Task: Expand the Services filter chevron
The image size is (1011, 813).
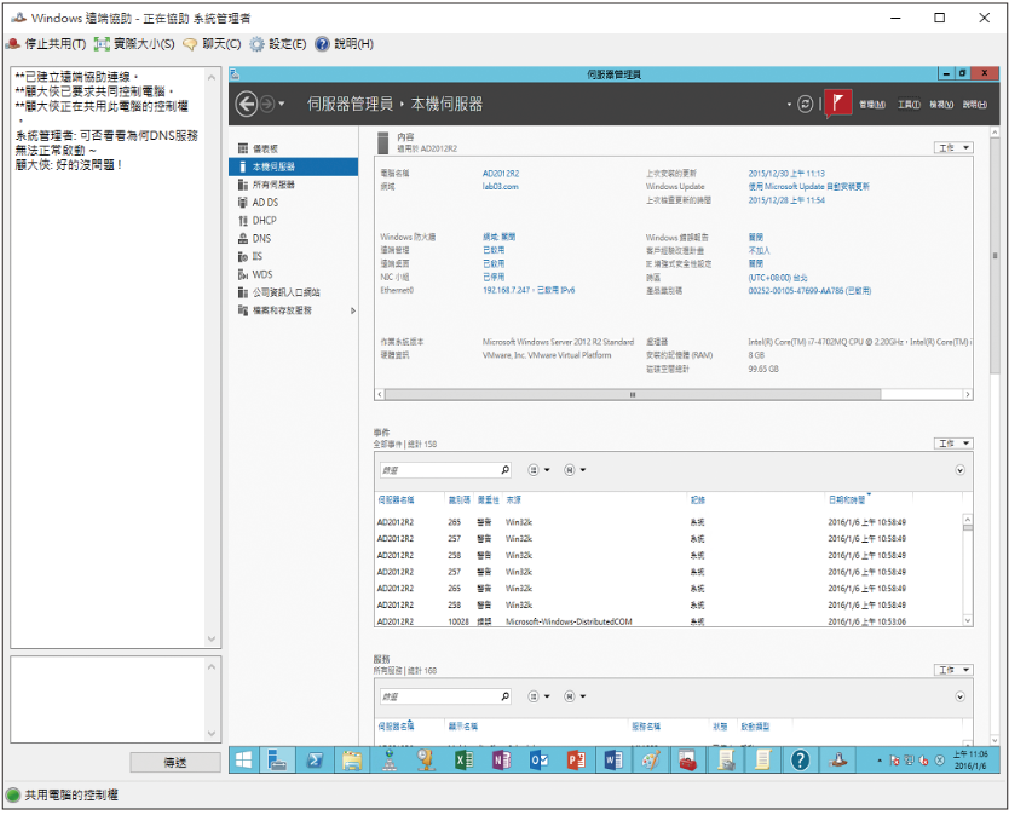Action: [x=960, y=696]
